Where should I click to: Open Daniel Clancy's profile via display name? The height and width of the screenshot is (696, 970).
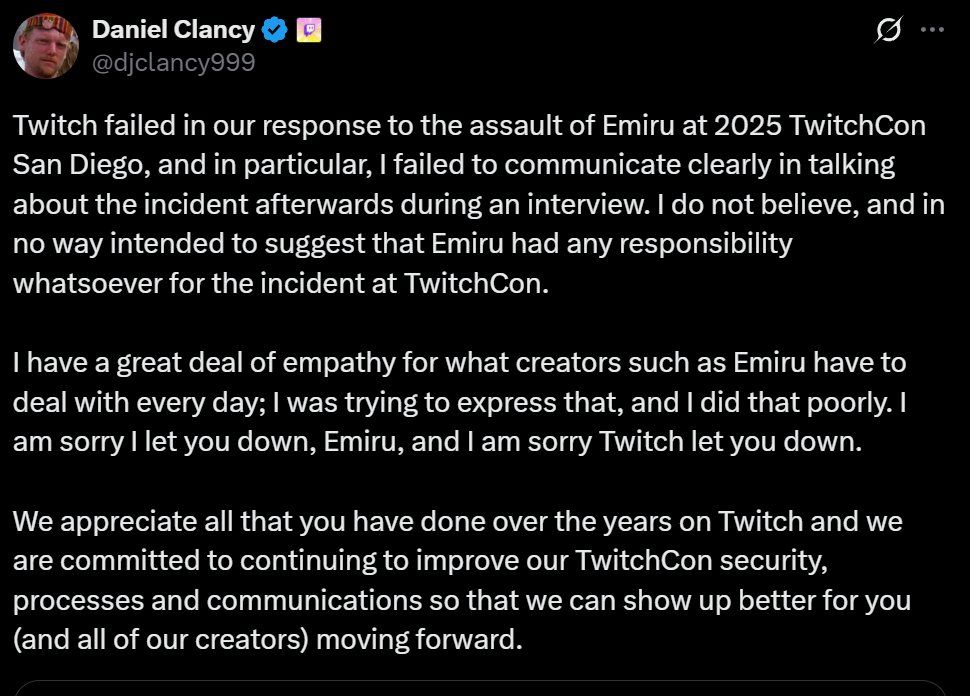[x=174, y=29]
